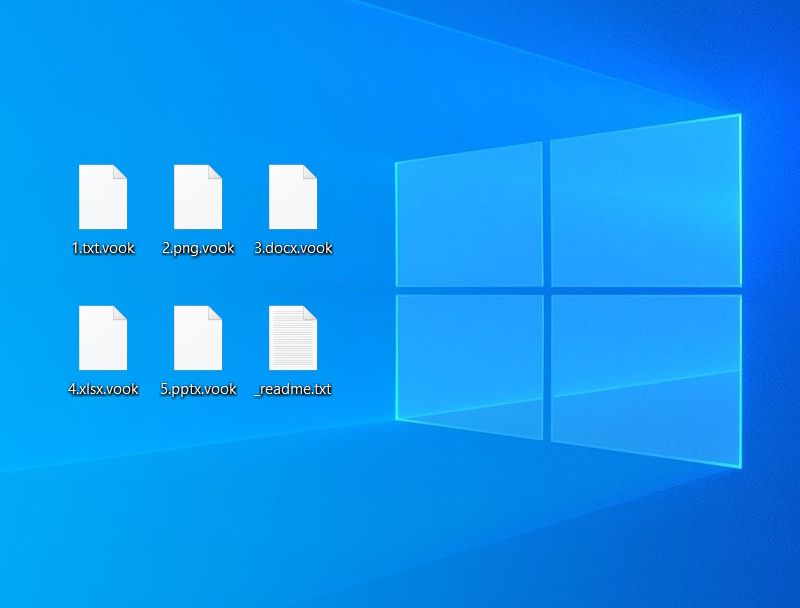Image resolution: width=800 pixels, height=608 pixels.
Task: Select the 1.txt.vook file icon
Action: click(x=103, y=197)
